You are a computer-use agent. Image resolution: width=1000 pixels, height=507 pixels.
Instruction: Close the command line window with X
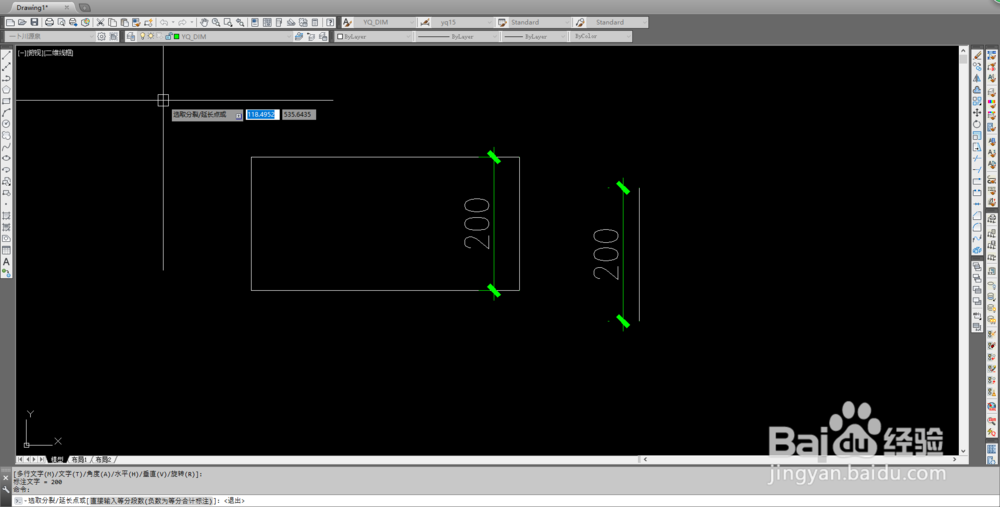click(6, 477)
